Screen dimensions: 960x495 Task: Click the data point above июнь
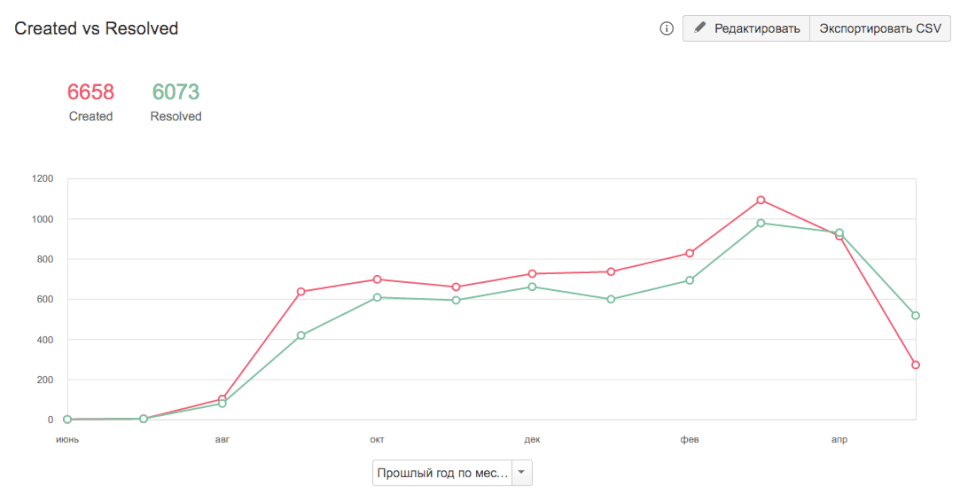[67, 419]
